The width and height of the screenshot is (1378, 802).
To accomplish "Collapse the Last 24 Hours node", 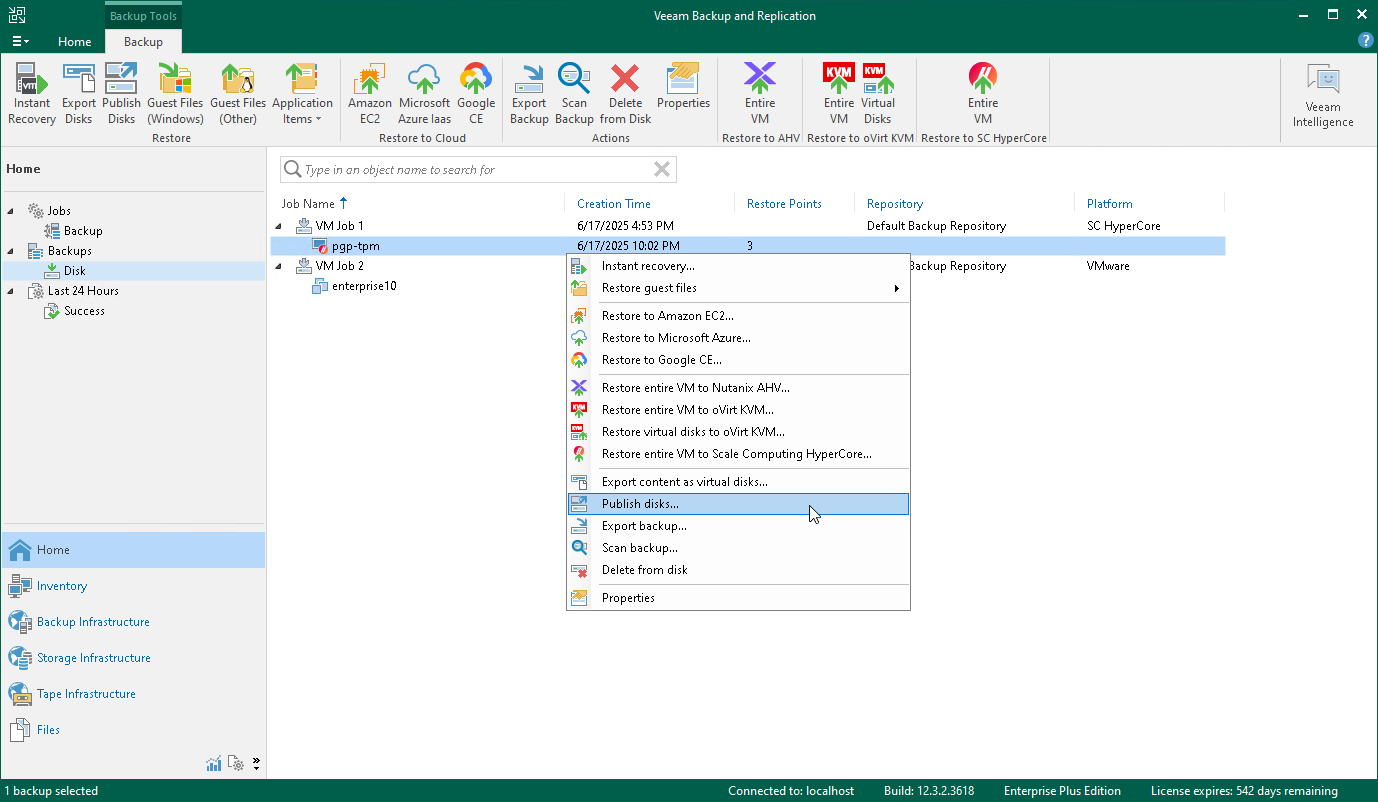I will pos(11,291).
